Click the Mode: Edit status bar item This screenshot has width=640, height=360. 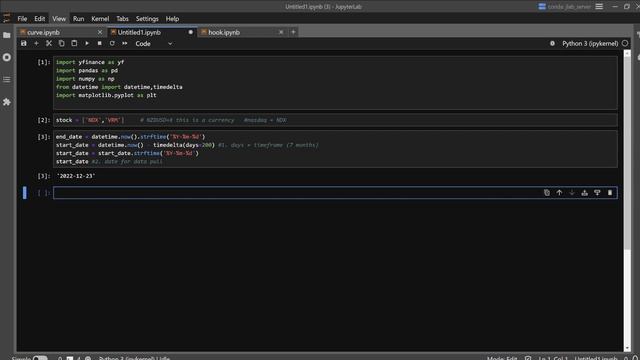point(502,358)
